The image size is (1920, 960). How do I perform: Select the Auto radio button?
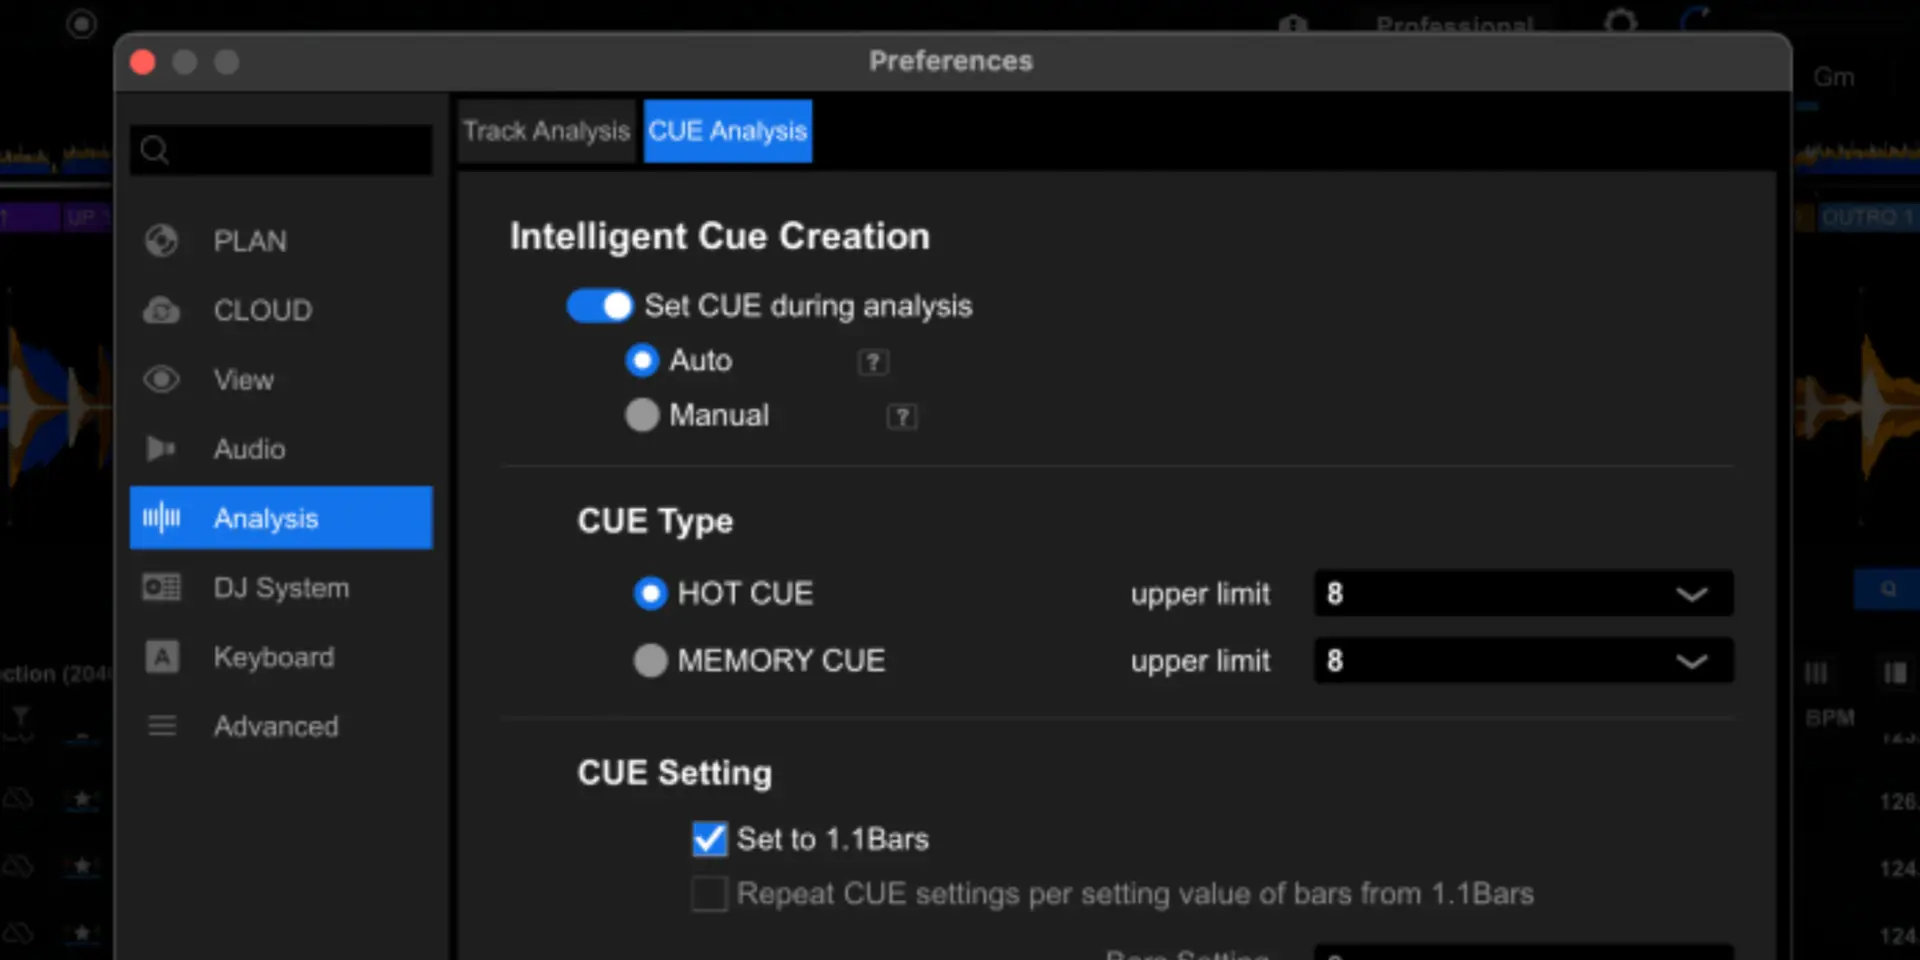coord(642,360)
